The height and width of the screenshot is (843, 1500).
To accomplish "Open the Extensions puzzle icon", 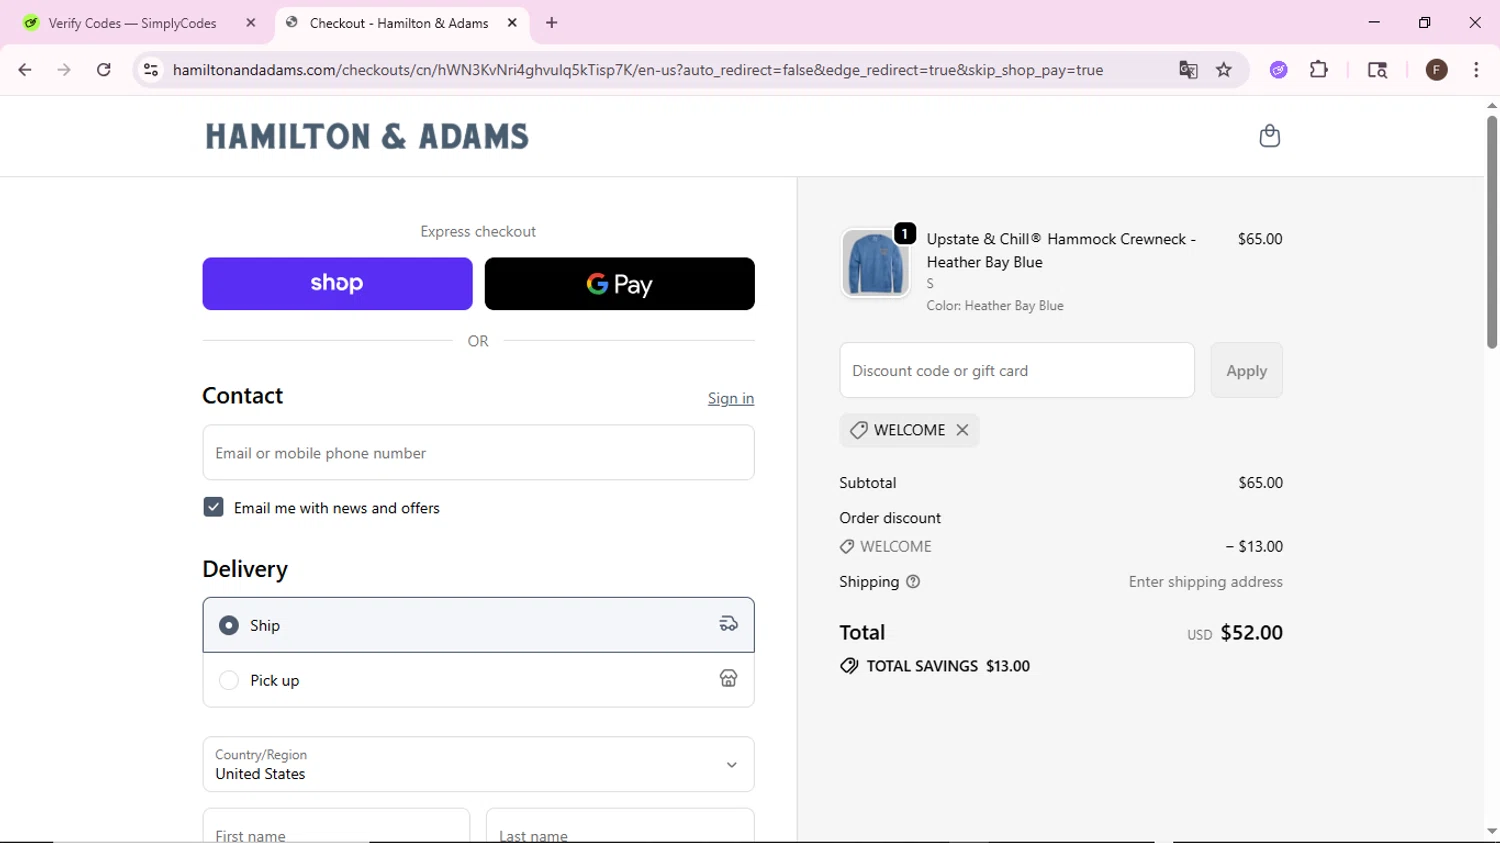I will 1319,70.
